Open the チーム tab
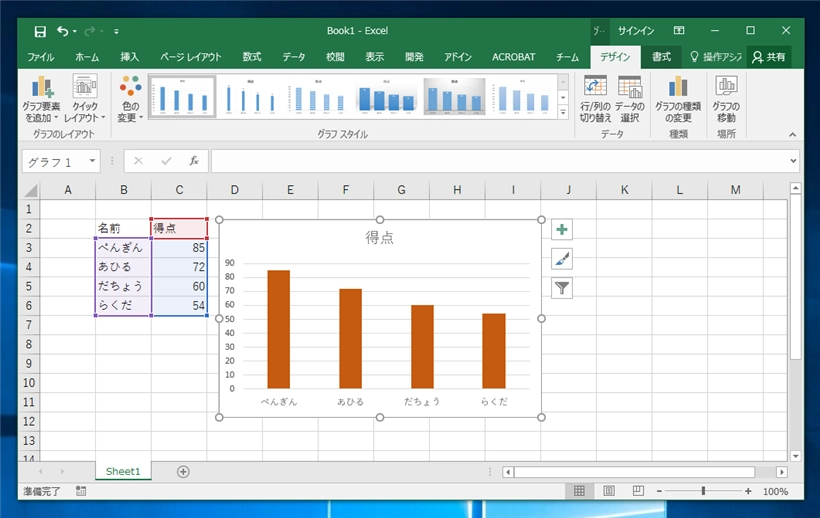Viewport: 820px width, 518px height. pos(567,57)
